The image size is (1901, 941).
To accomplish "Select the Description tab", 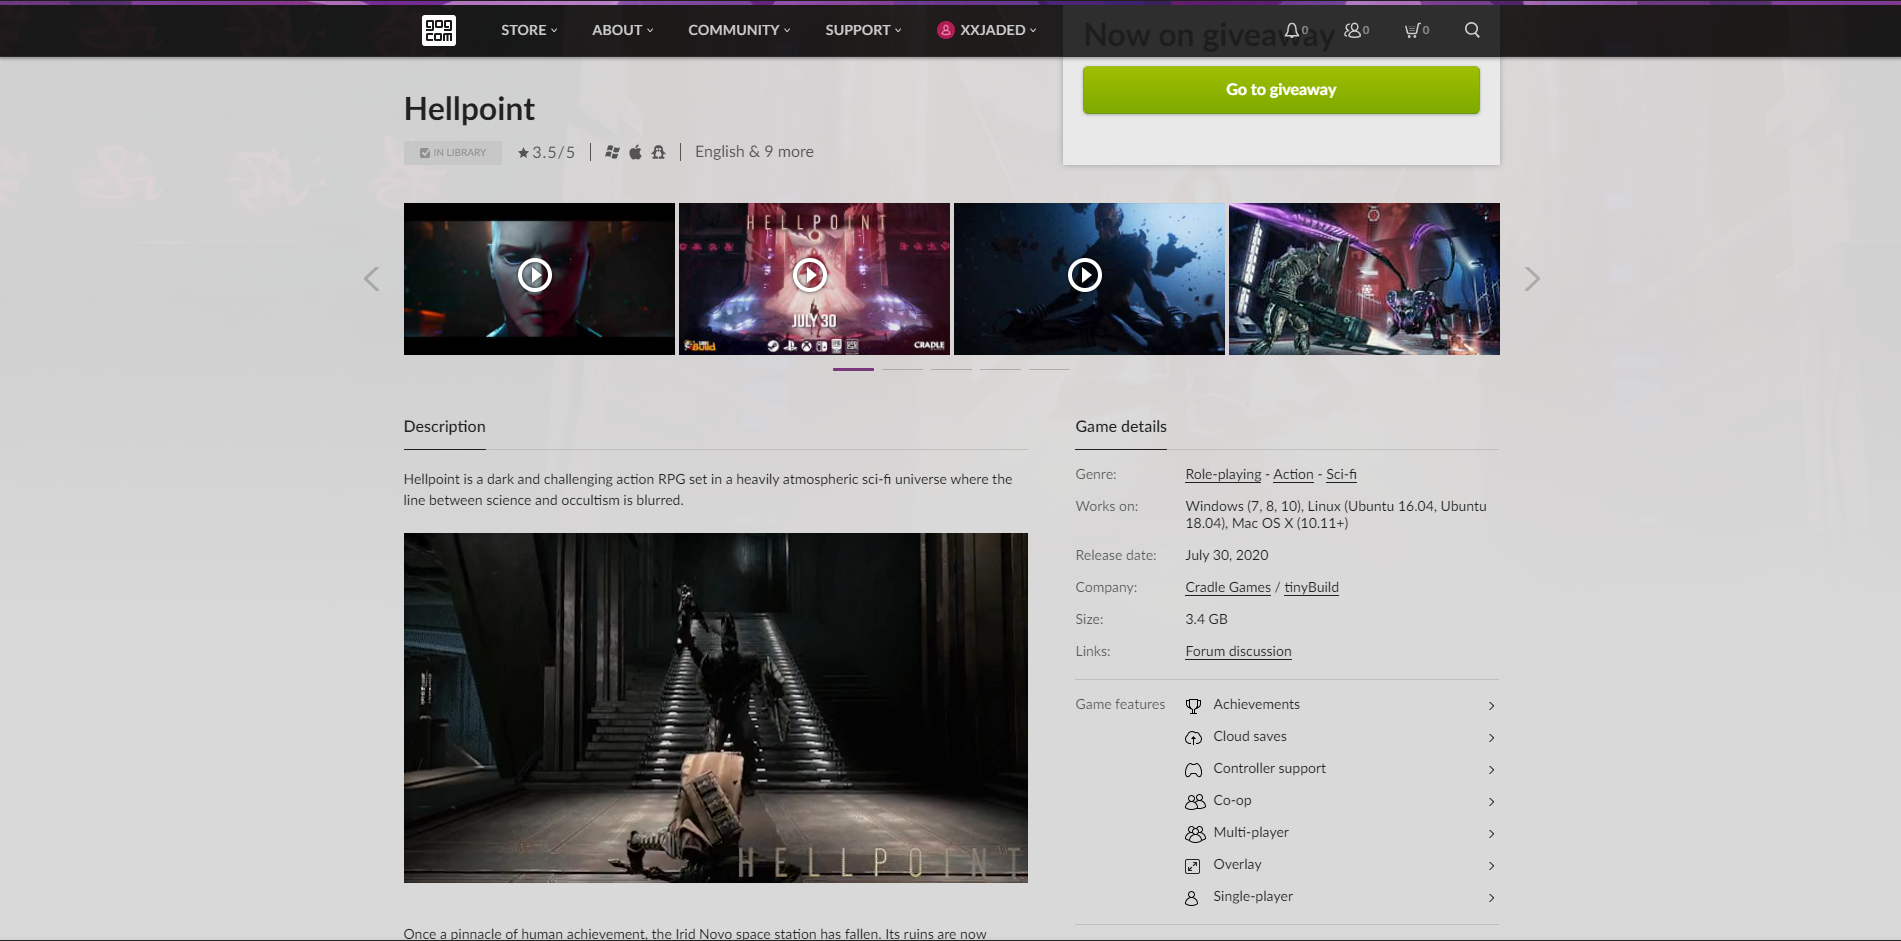I will tap(445, 427).
